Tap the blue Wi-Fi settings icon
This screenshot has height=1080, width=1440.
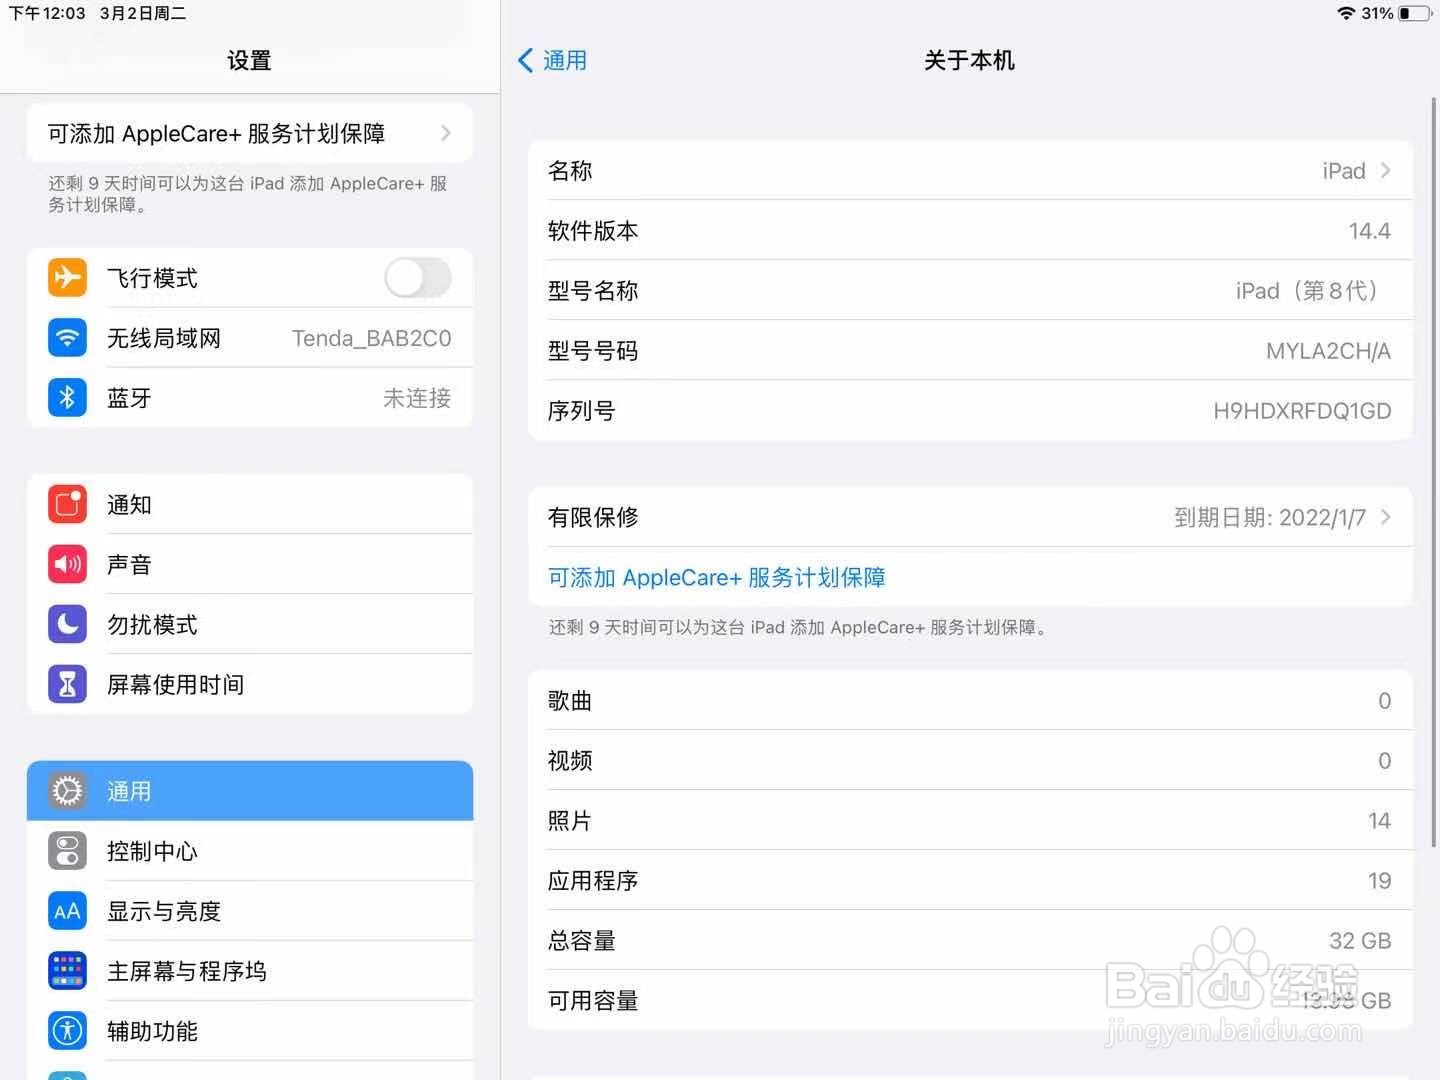67,337
